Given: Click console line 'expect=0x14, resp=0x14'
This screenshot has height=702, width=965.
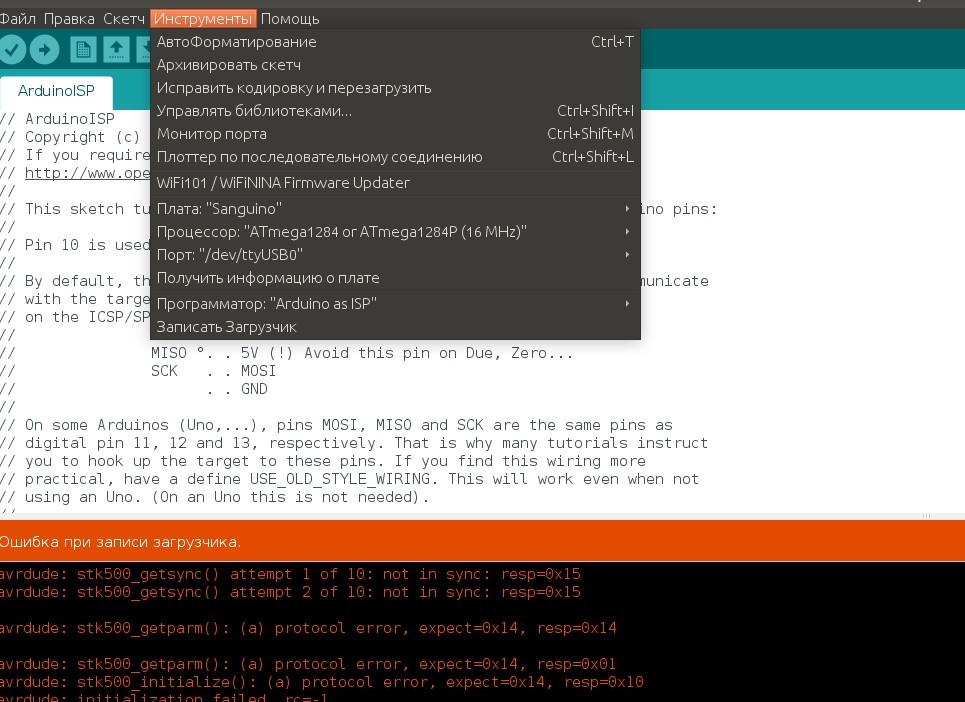Looking at the screenshot, I should click(x=308, y=628).
